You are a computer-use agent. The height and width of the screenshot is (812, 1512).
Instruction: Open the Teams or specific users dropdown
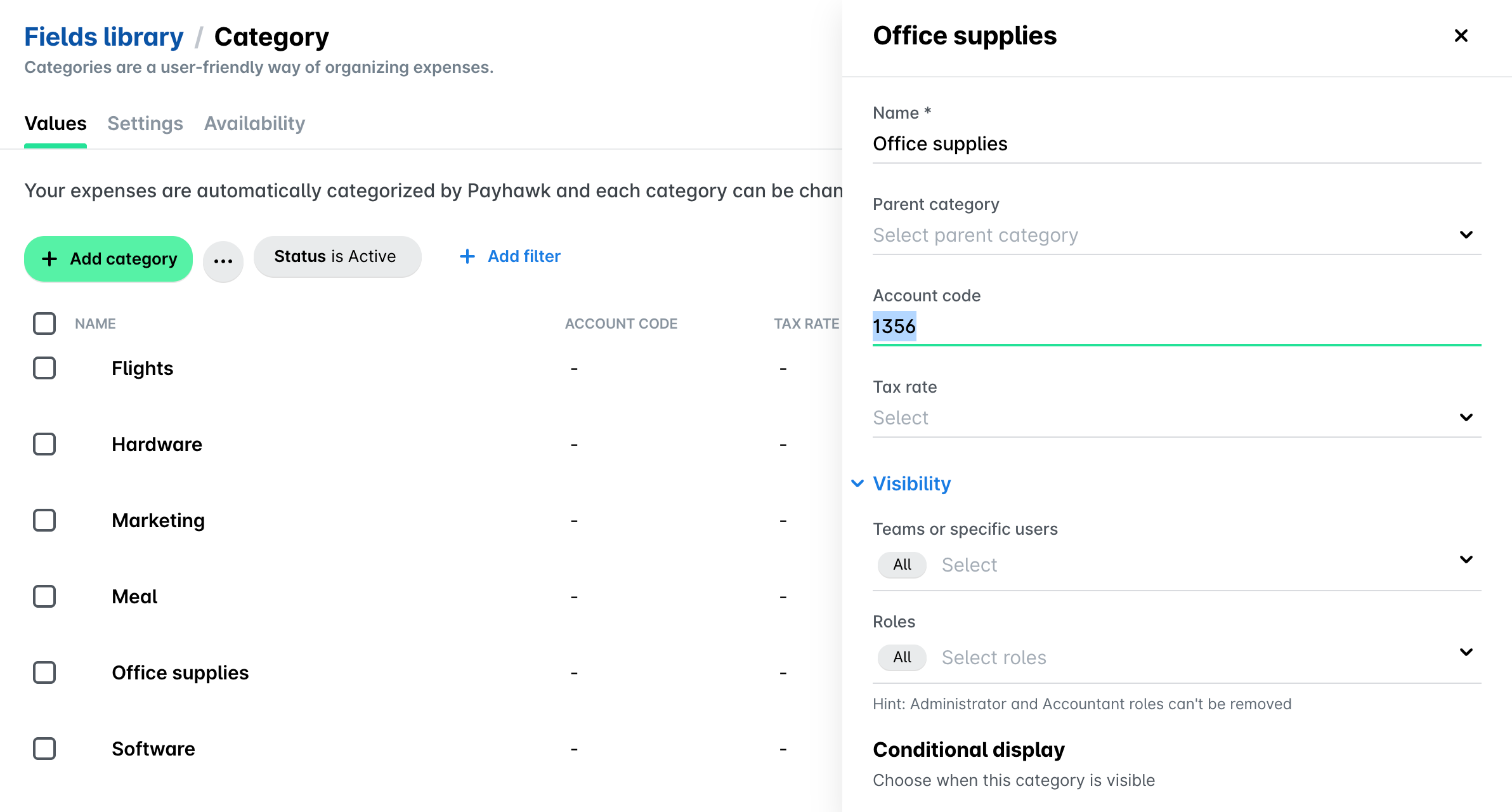pyautogui.click(x=1177, y=564)
